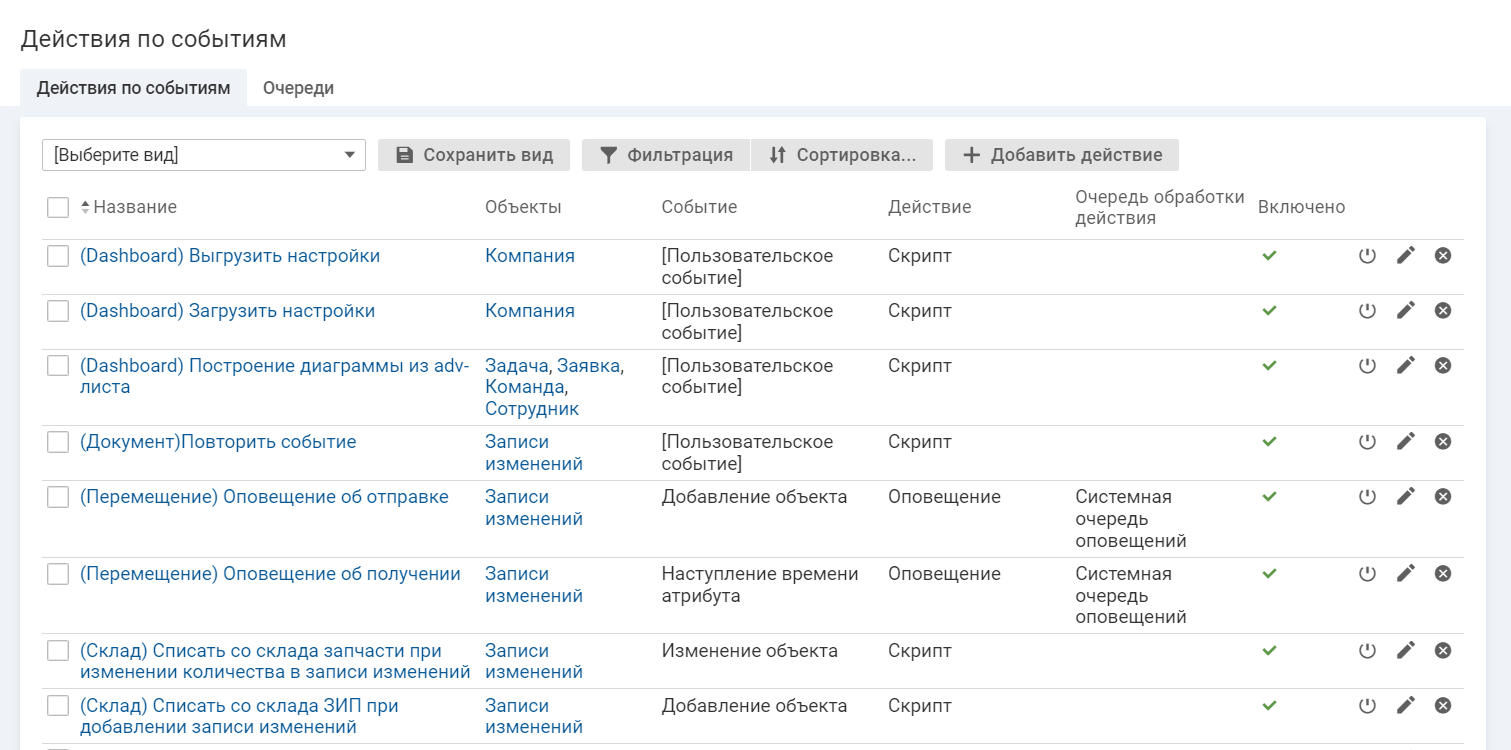Sort by the Название column header
Screen dimensions: 1511x750
point(134,207)
